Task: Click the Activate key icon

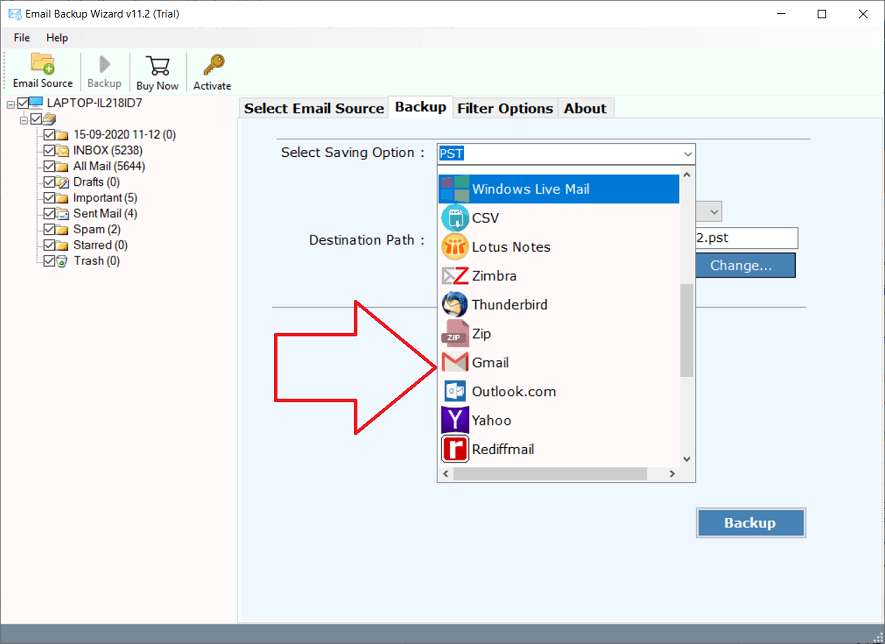Action: (213, 65)
